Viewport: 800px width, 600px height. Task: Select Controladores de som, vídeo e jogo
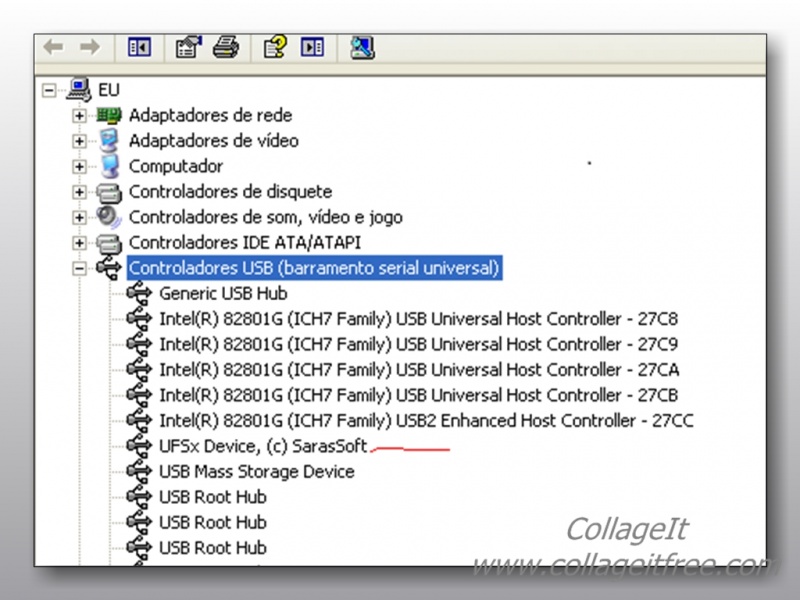pos(265,218)
